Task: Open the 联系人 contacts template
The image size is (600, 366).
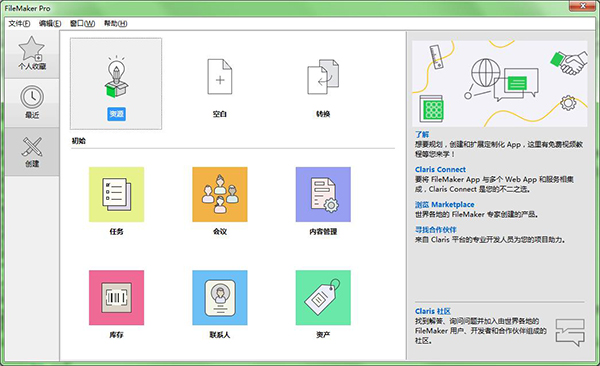Action: (x=220, y=297)
